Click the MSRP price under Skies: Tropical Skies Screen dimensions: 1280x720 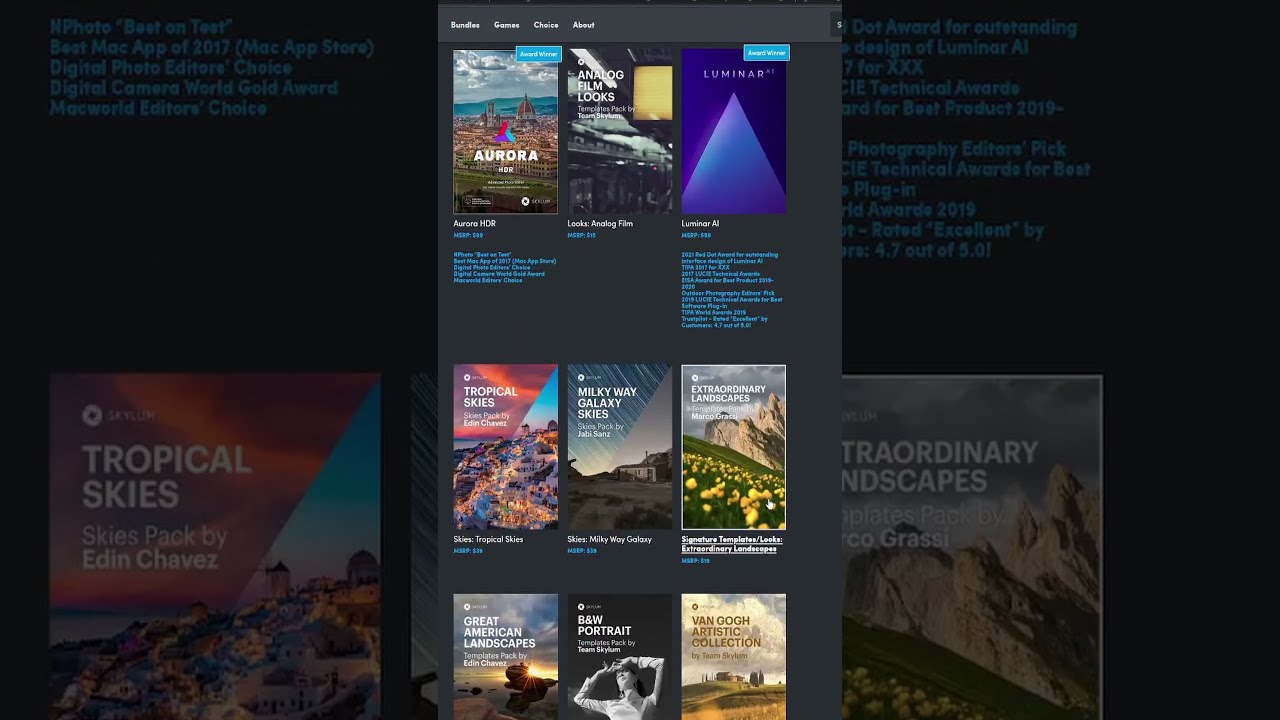pyautogui.click(x=468, y=551)
